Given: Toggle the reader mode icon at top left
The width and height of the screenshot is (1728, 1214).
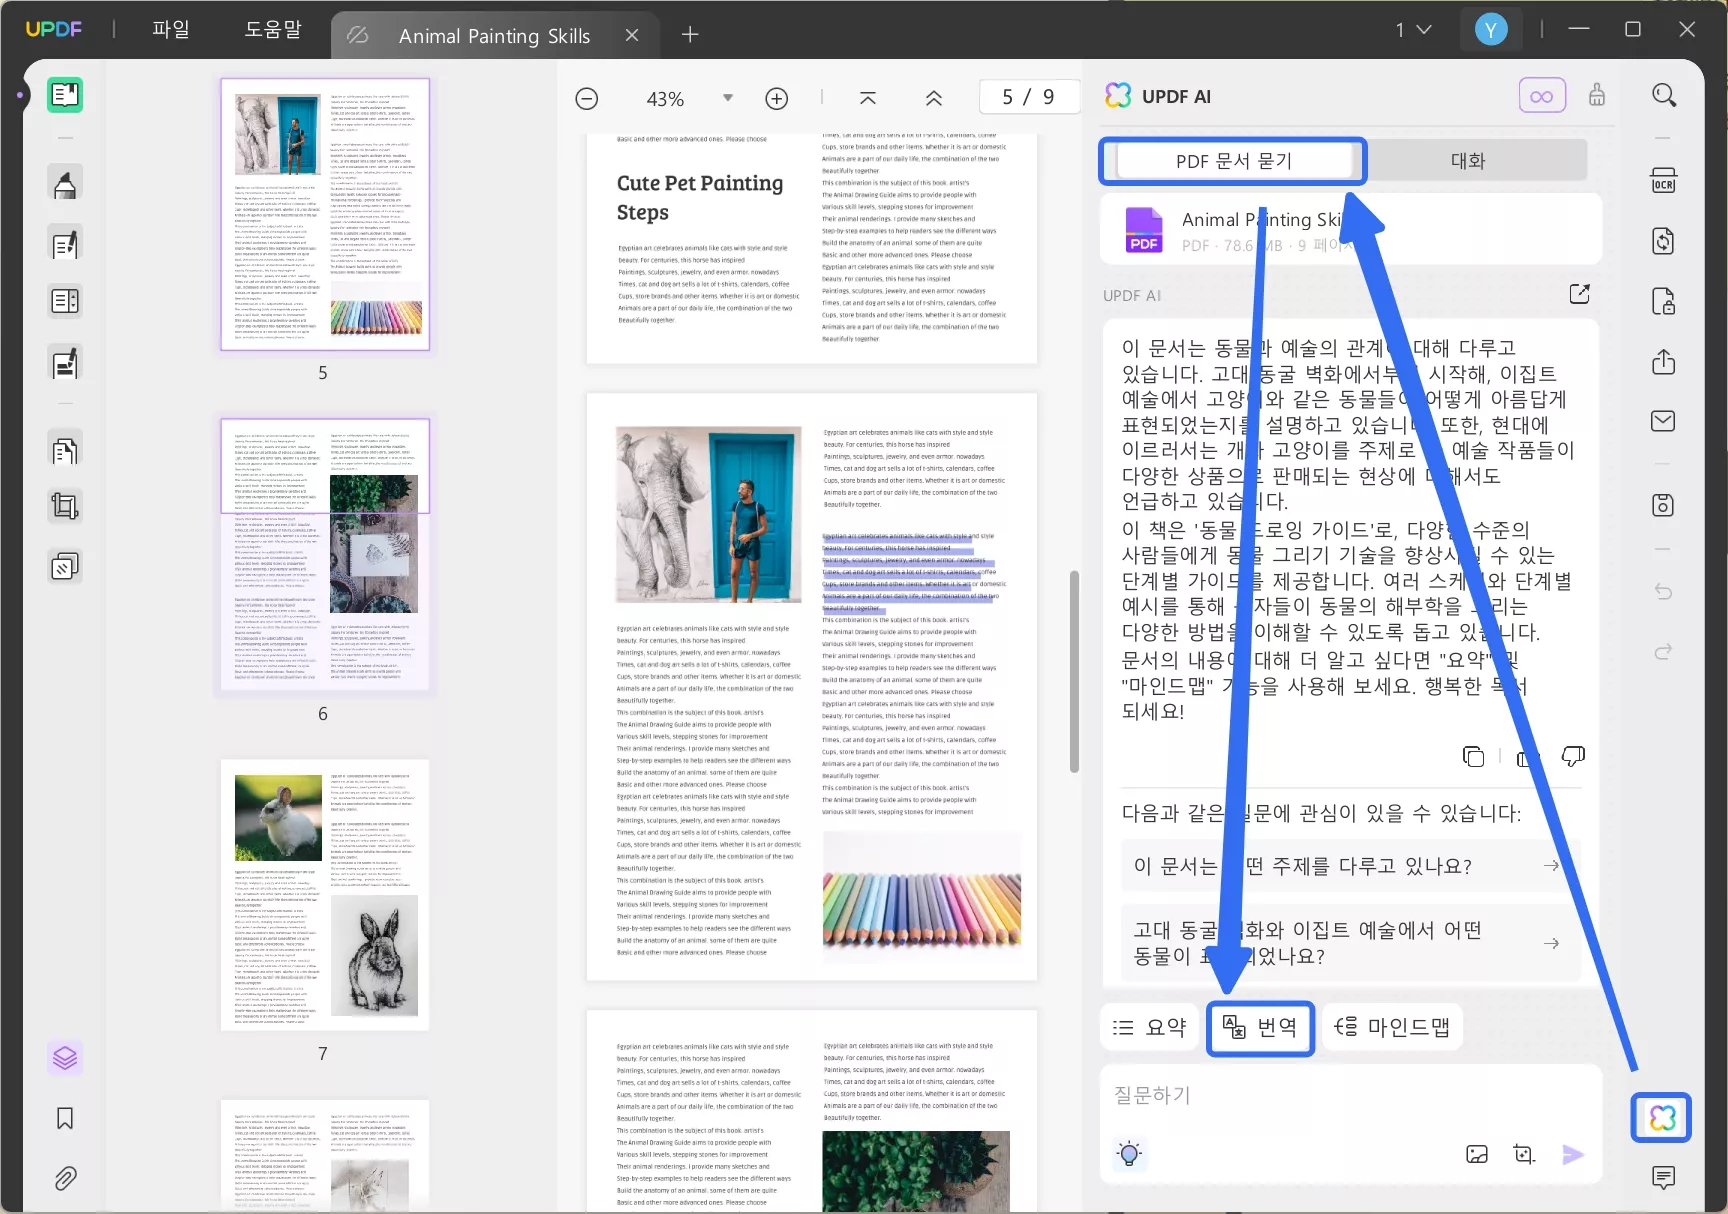Looking at the screenshot, I should click(x=65, y=95).
